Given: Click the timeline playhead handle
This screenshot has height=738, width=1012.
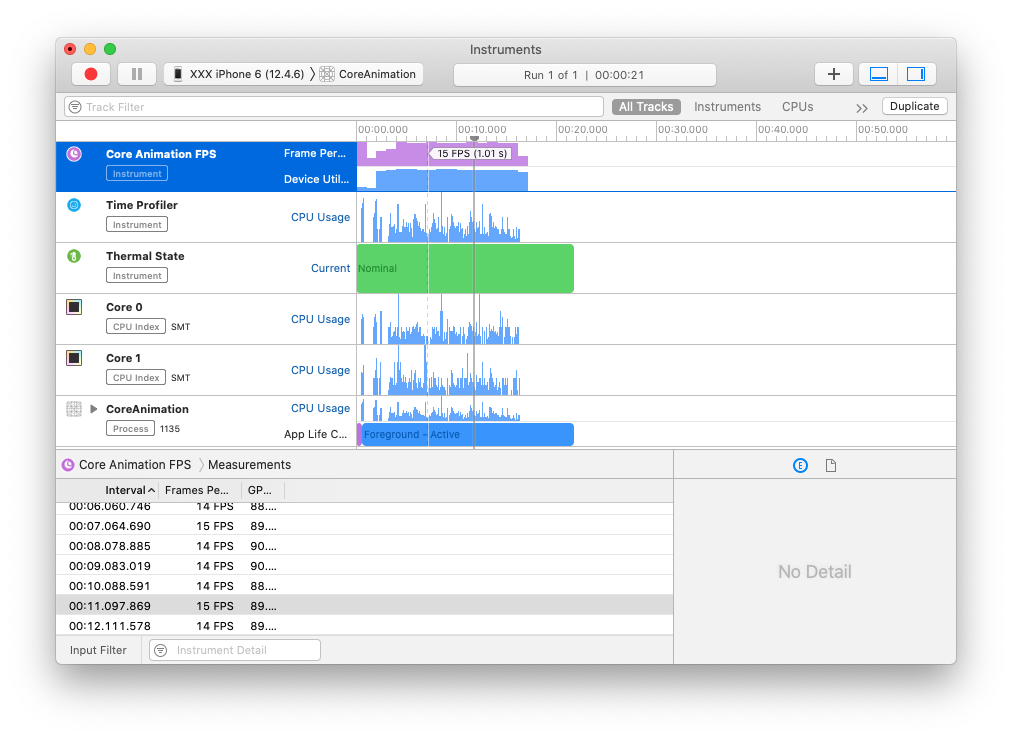Looking at the screenshot, I should [x=474, y=138].
